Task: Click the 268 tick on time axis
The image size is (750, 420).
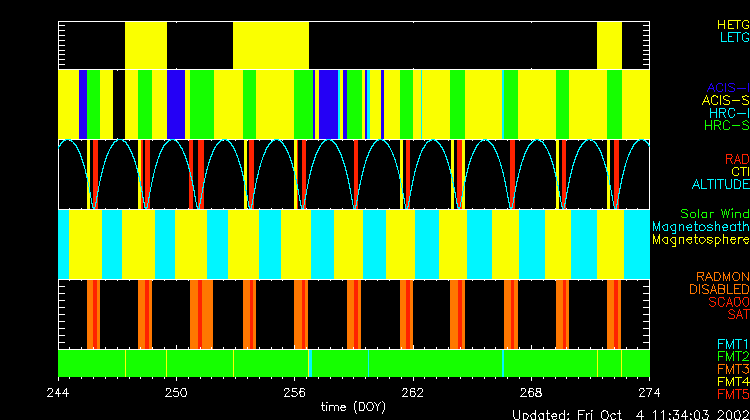Action: pyautogui.click(x=530, y=392)
